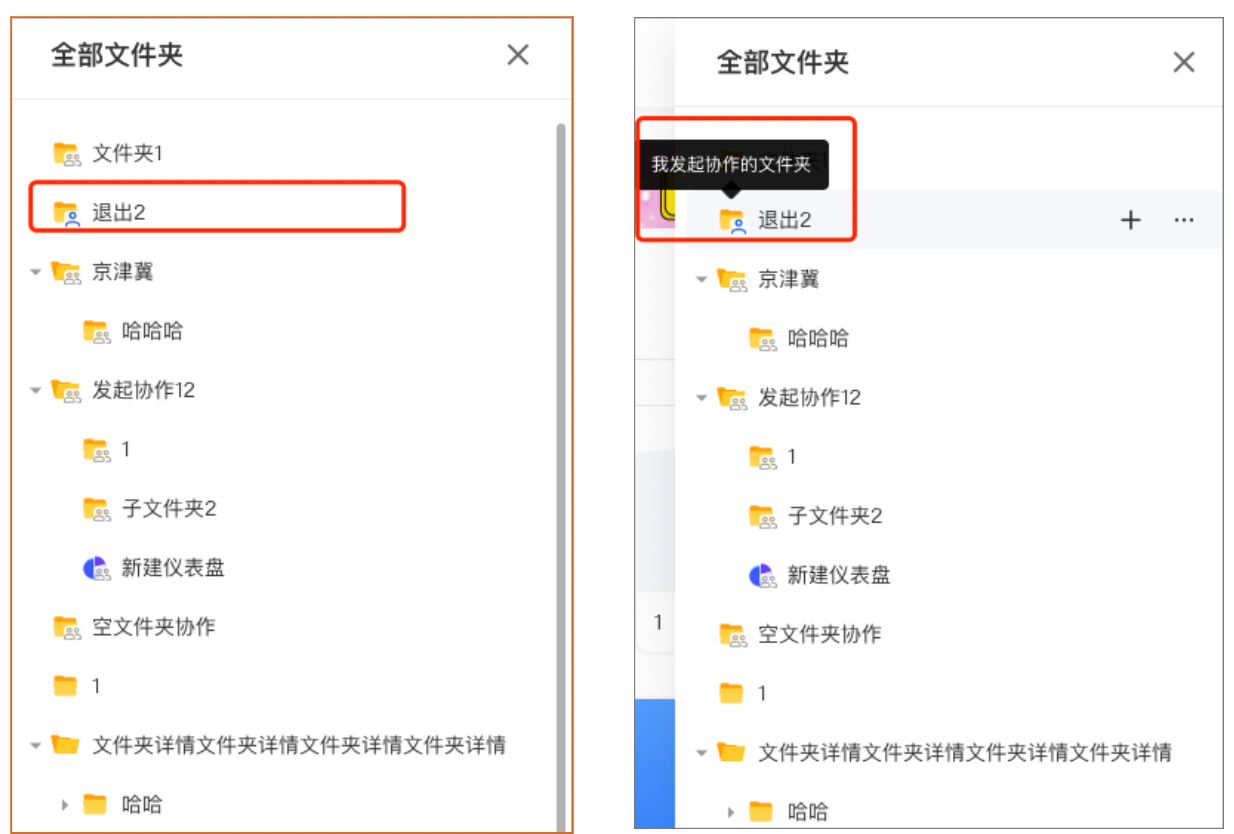This screenshot has width=1234, height=834.
Task: Expand the 哈哈 subfolder in right panel
Action: tap(732, 812)
